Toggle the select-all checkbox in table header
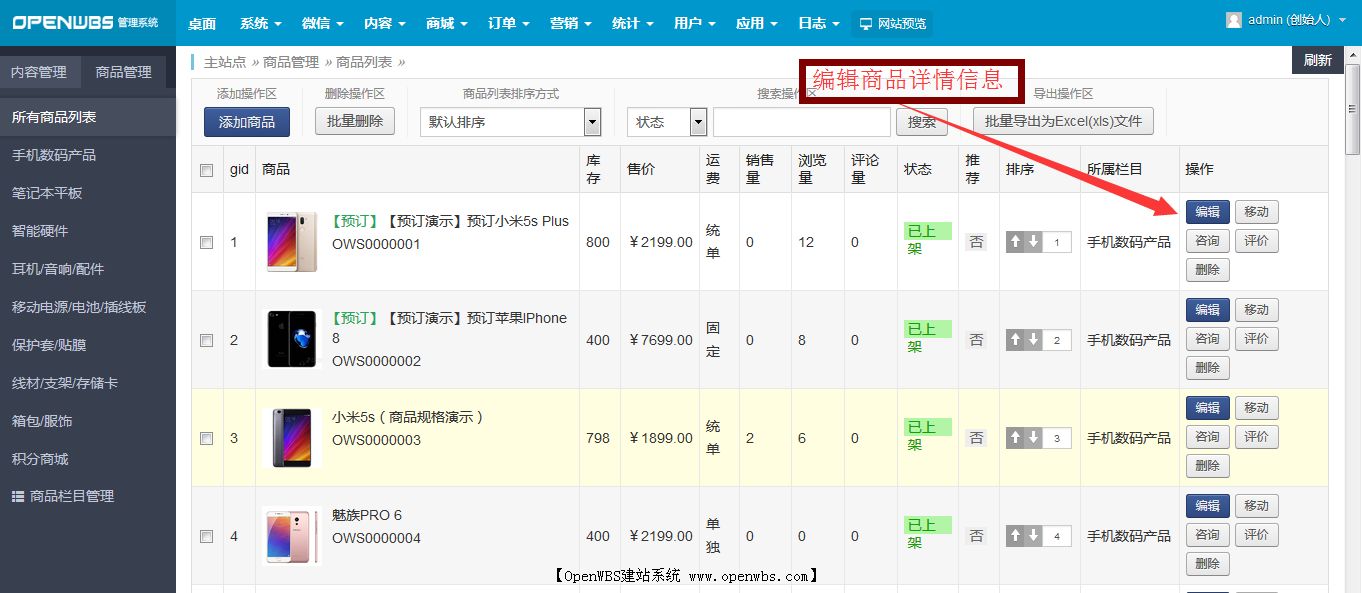1362x593 pixels. tap(206, 169)
